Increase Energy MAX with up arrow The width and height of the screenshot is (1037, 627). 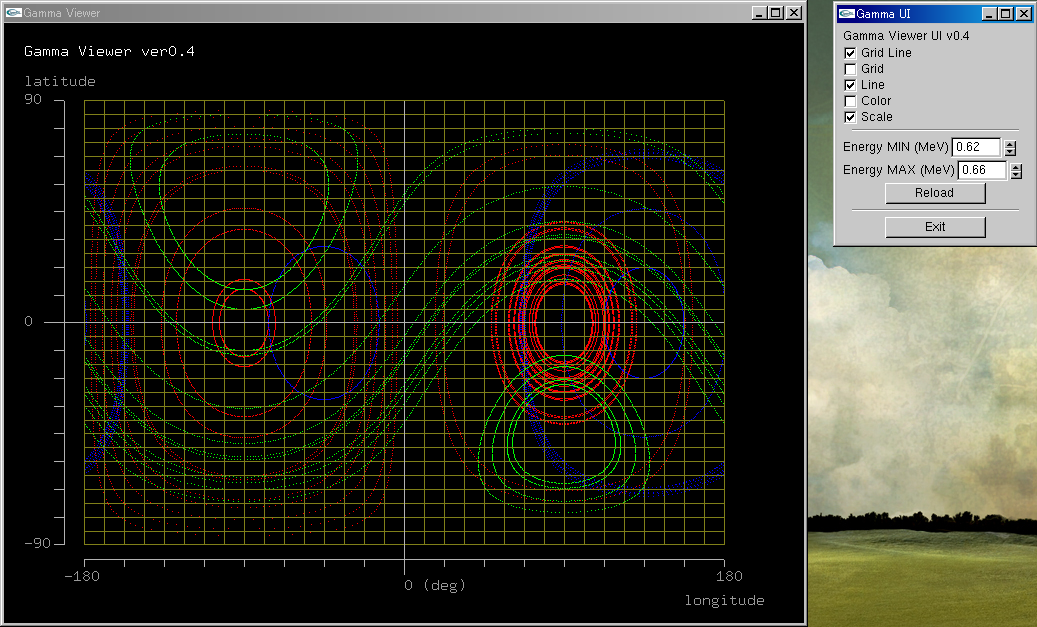coord(1016,167)
